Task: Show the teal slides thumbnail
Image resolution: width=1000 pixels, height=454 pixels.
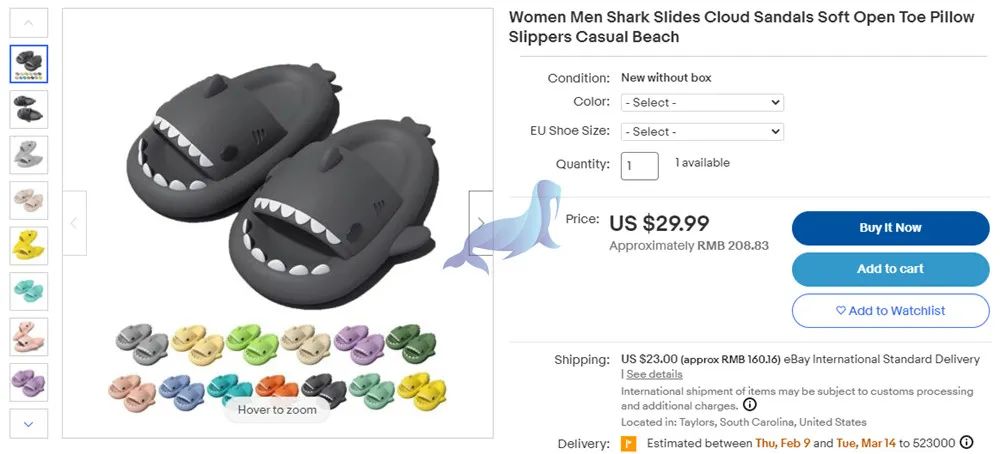Action: [x=29, y=291]
